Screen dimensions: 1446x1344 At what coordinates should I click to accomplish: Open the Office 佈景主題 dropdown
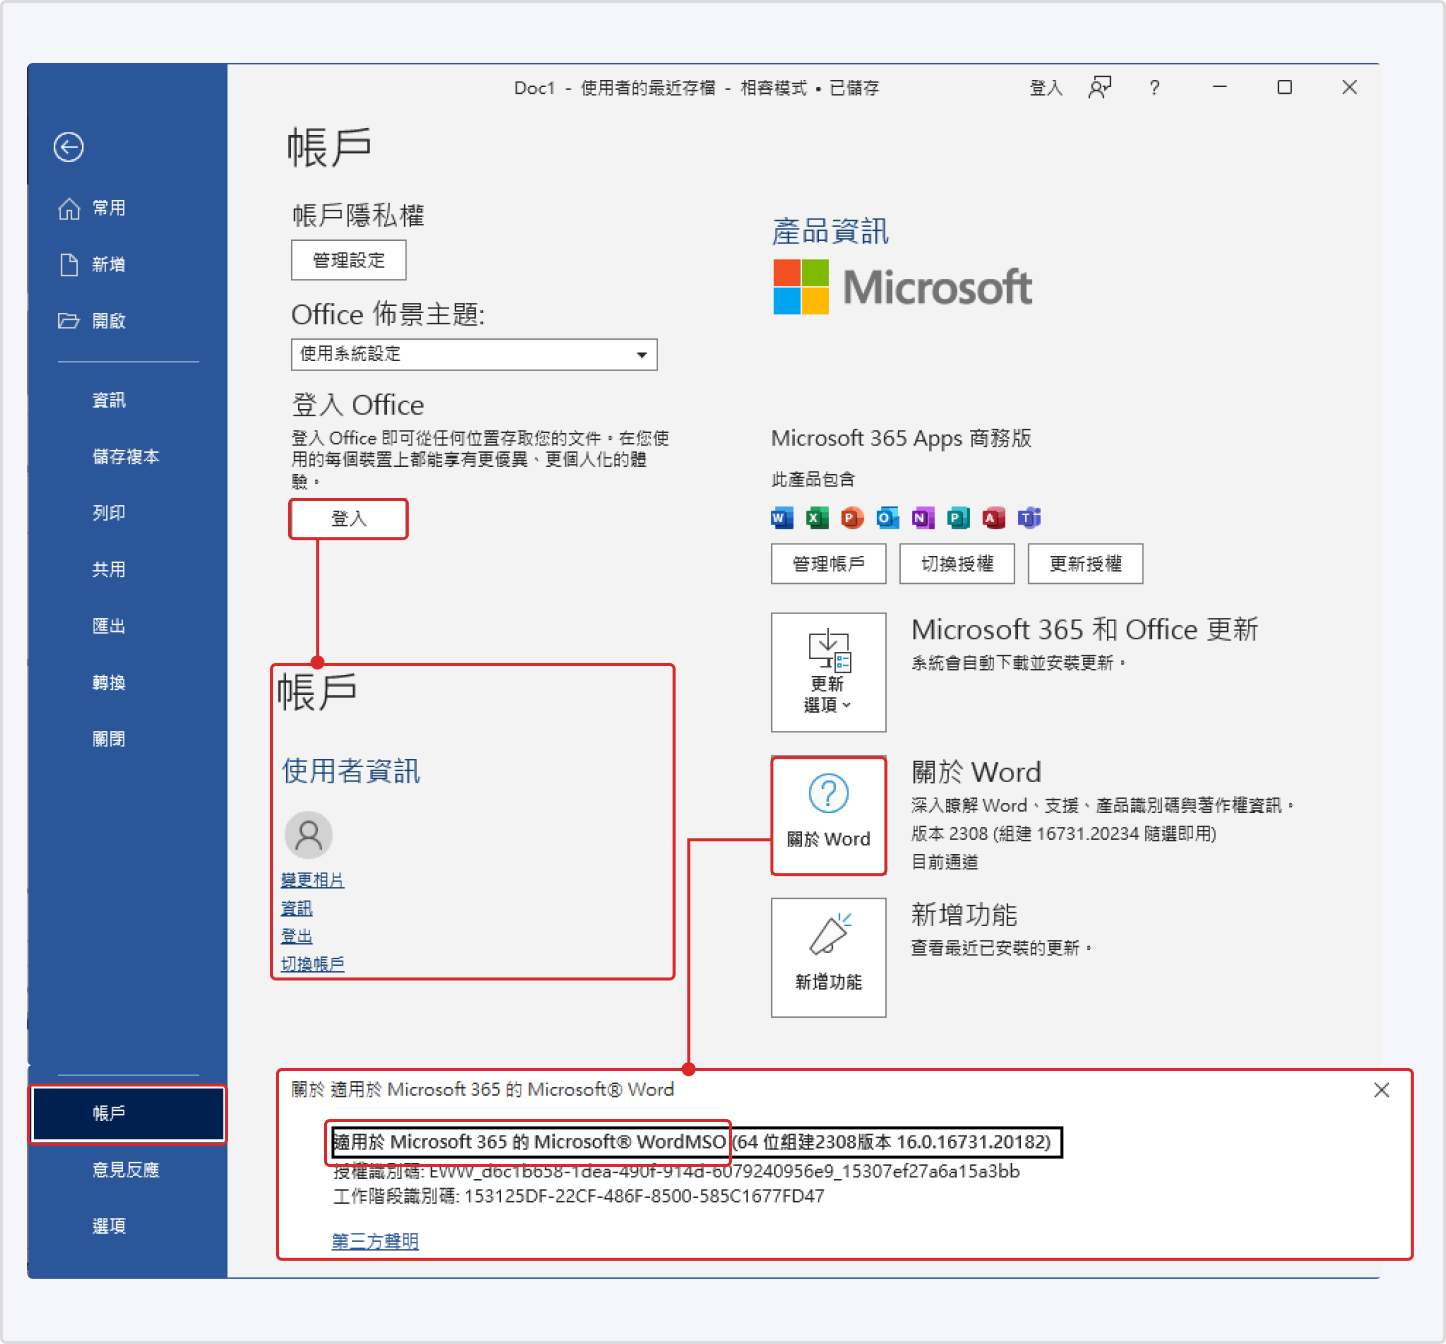click(x=642, y=354)
